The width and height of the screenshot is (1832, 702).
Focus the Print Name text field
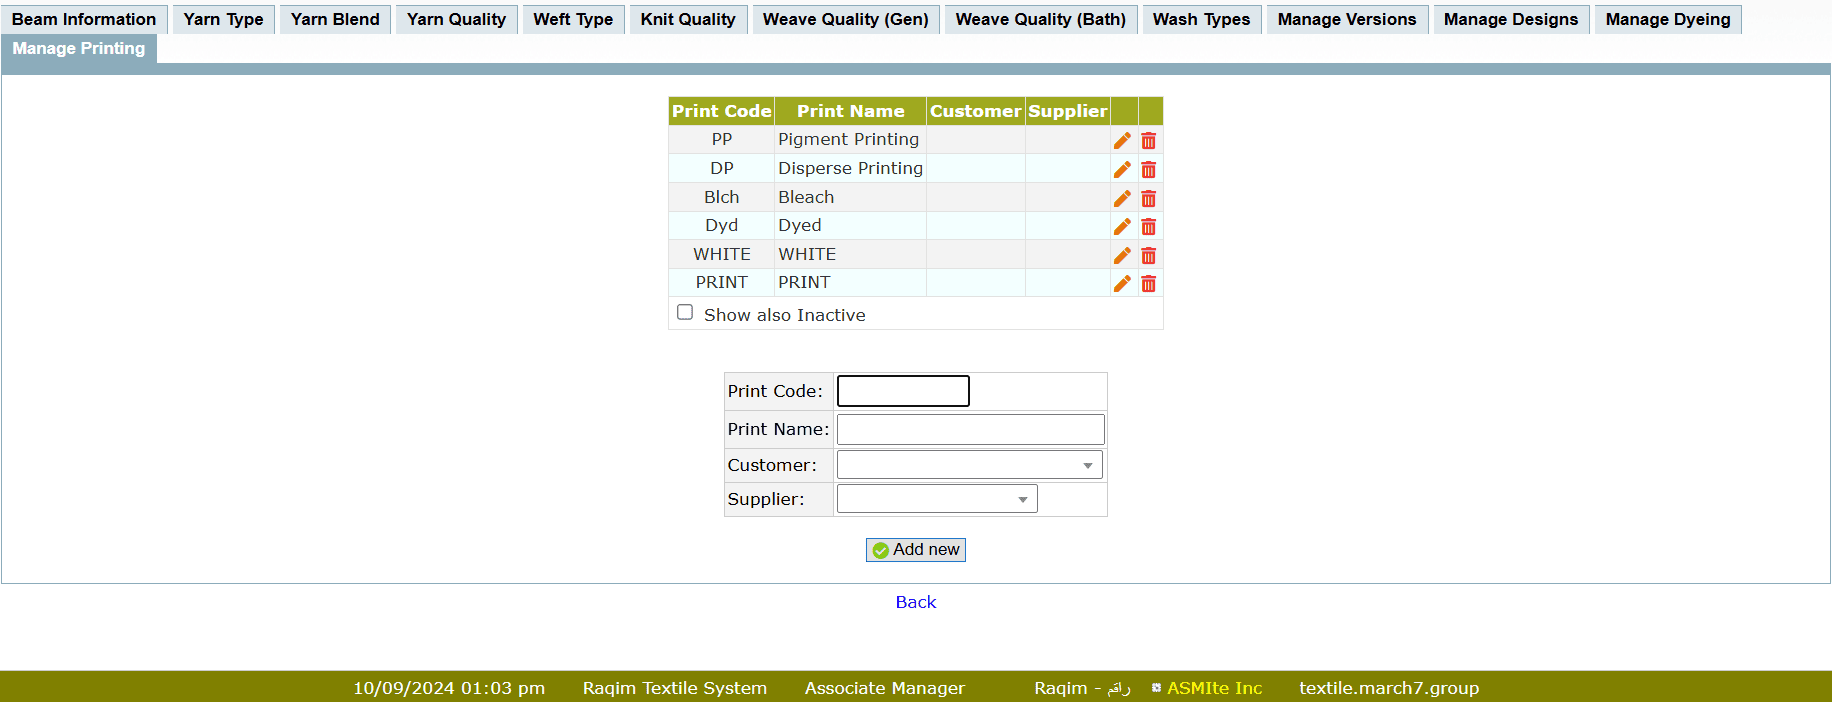point(970,429)
